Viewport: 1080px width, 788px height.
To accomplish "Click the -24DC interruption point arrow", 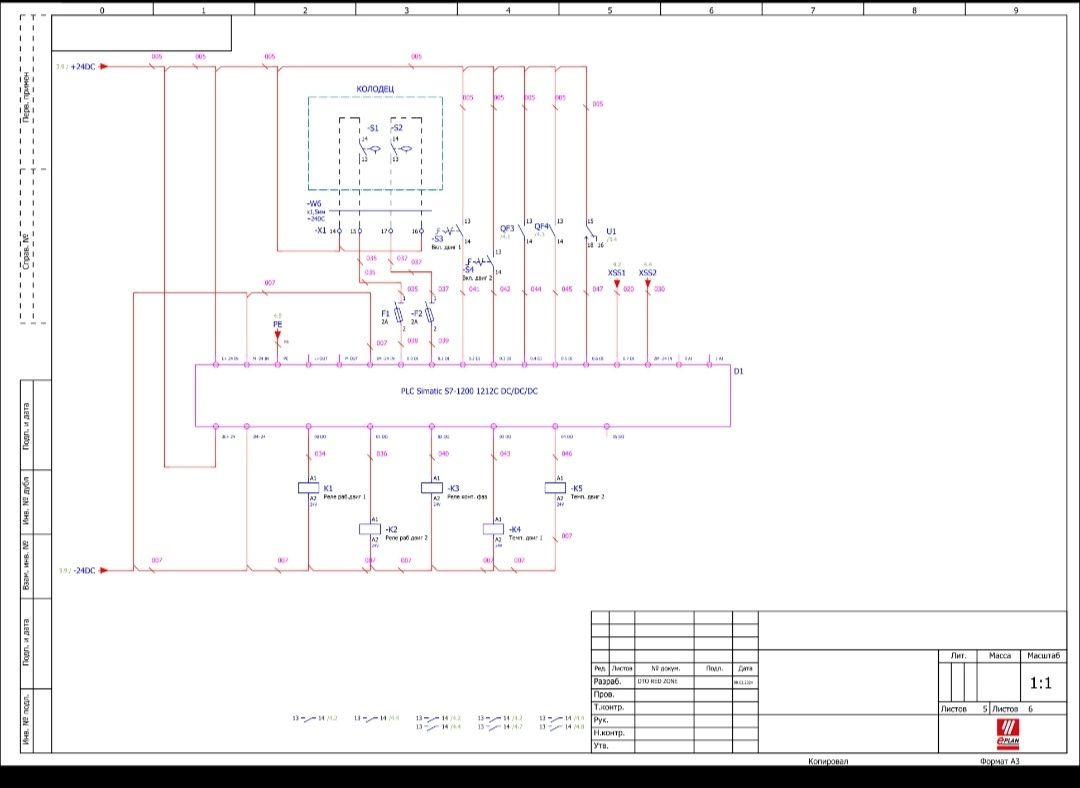I will 104,570.
